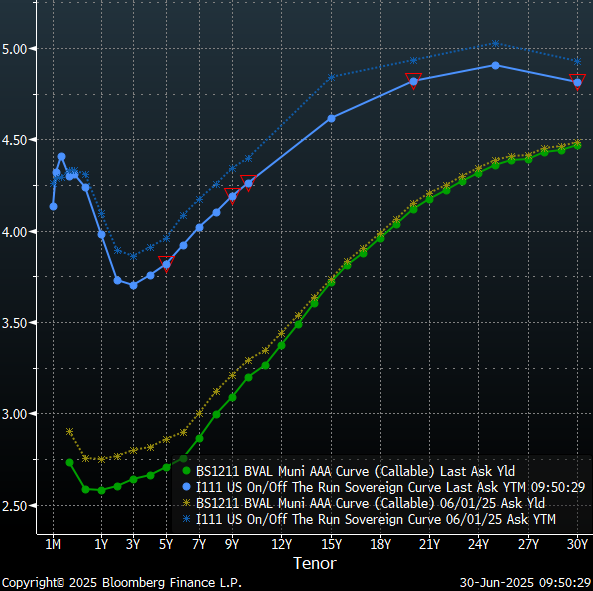
Task: Click the 21Y tenor axis label
Action: tap(430, 544)
